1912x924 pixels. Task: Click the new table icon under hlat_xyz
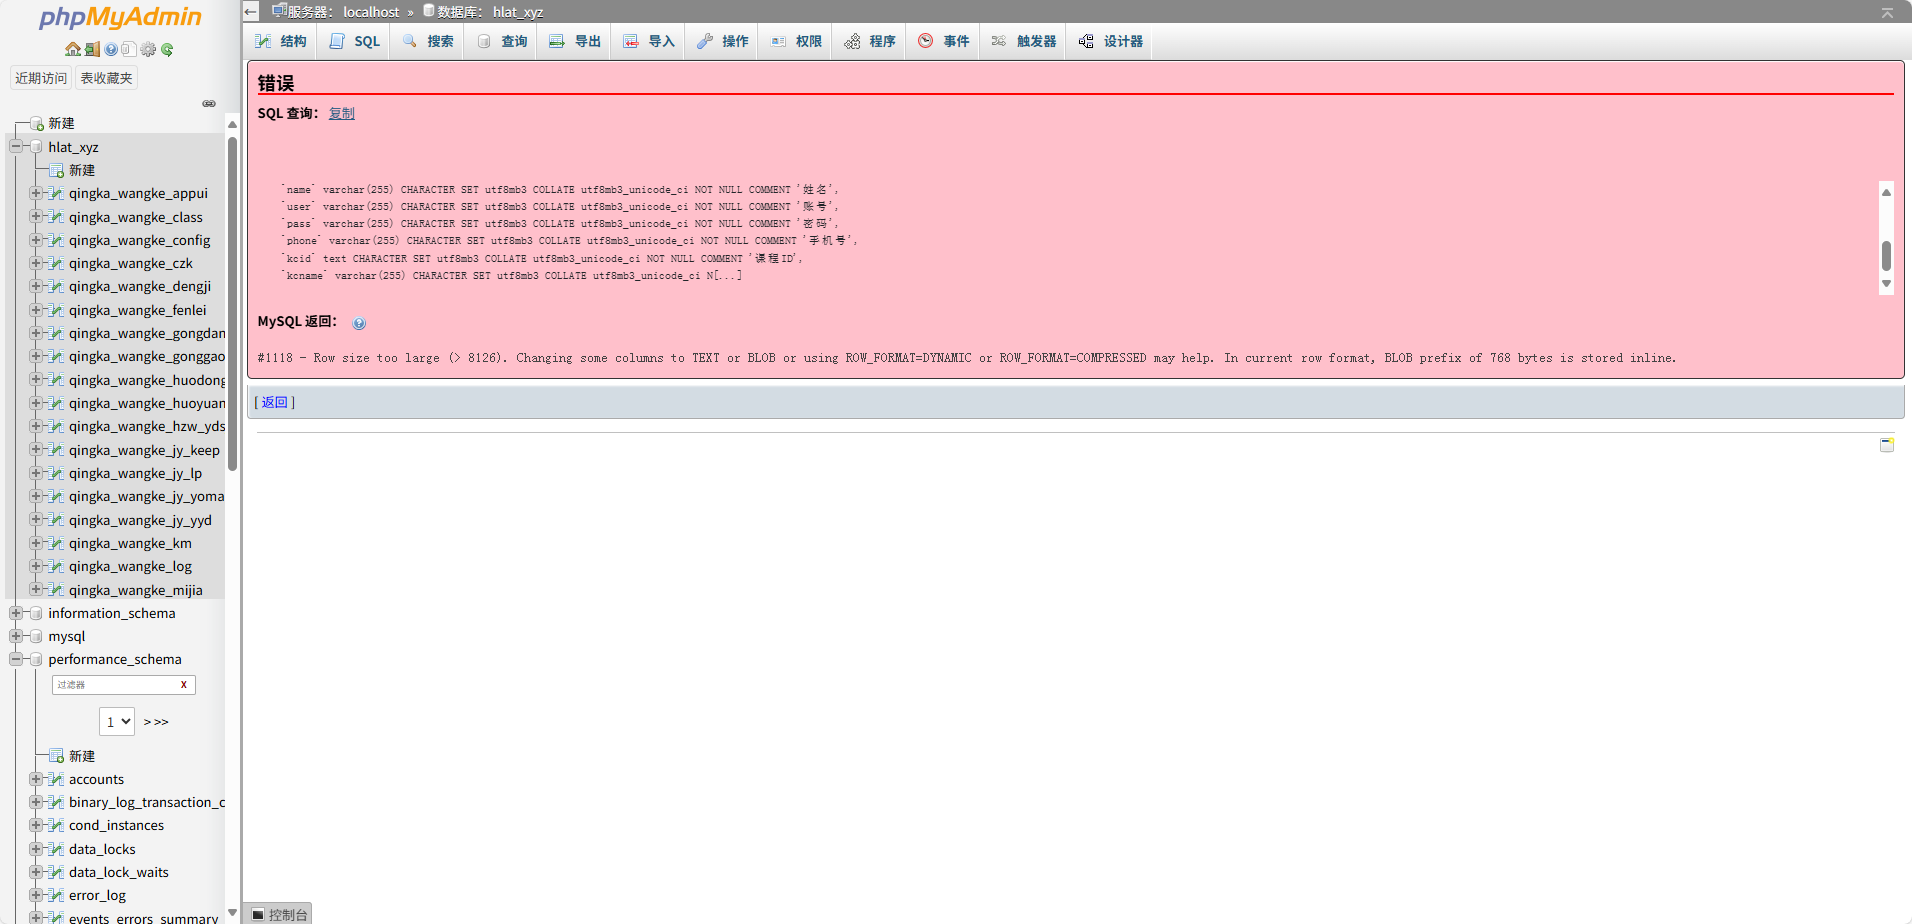[x=57, y=170]
